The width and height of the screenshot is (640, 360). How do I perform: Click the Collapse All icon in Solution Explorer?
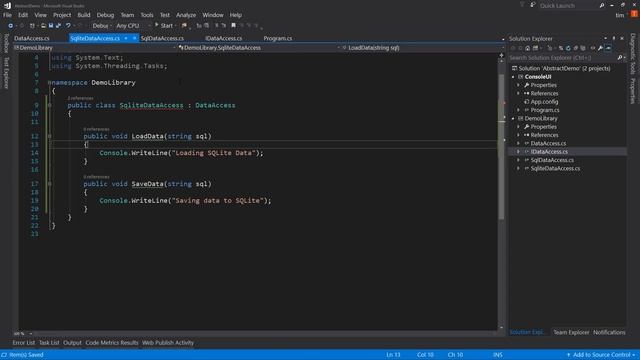click(576, 48)
